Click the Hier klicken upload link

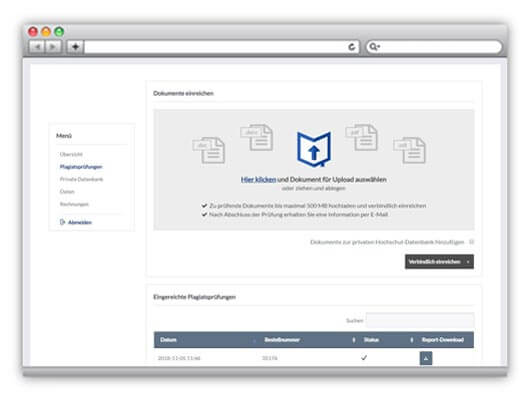point(258,179)
